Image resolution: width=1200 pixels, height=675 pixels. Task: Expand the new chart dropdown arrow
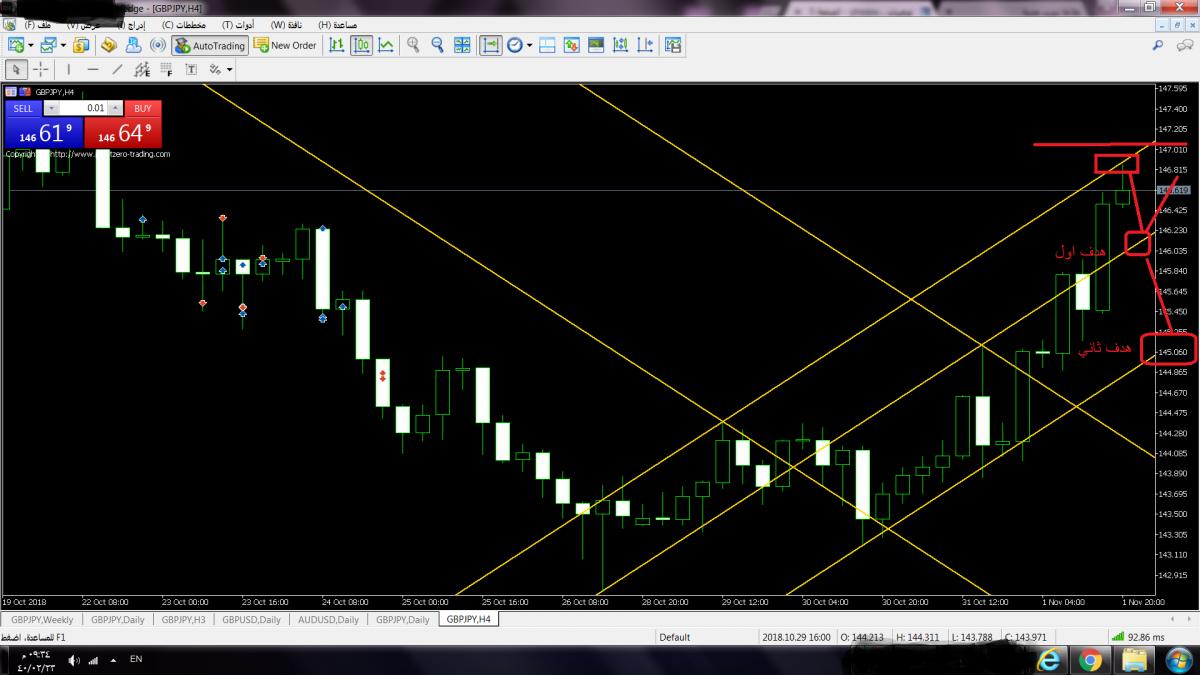(x=31, y=45)
